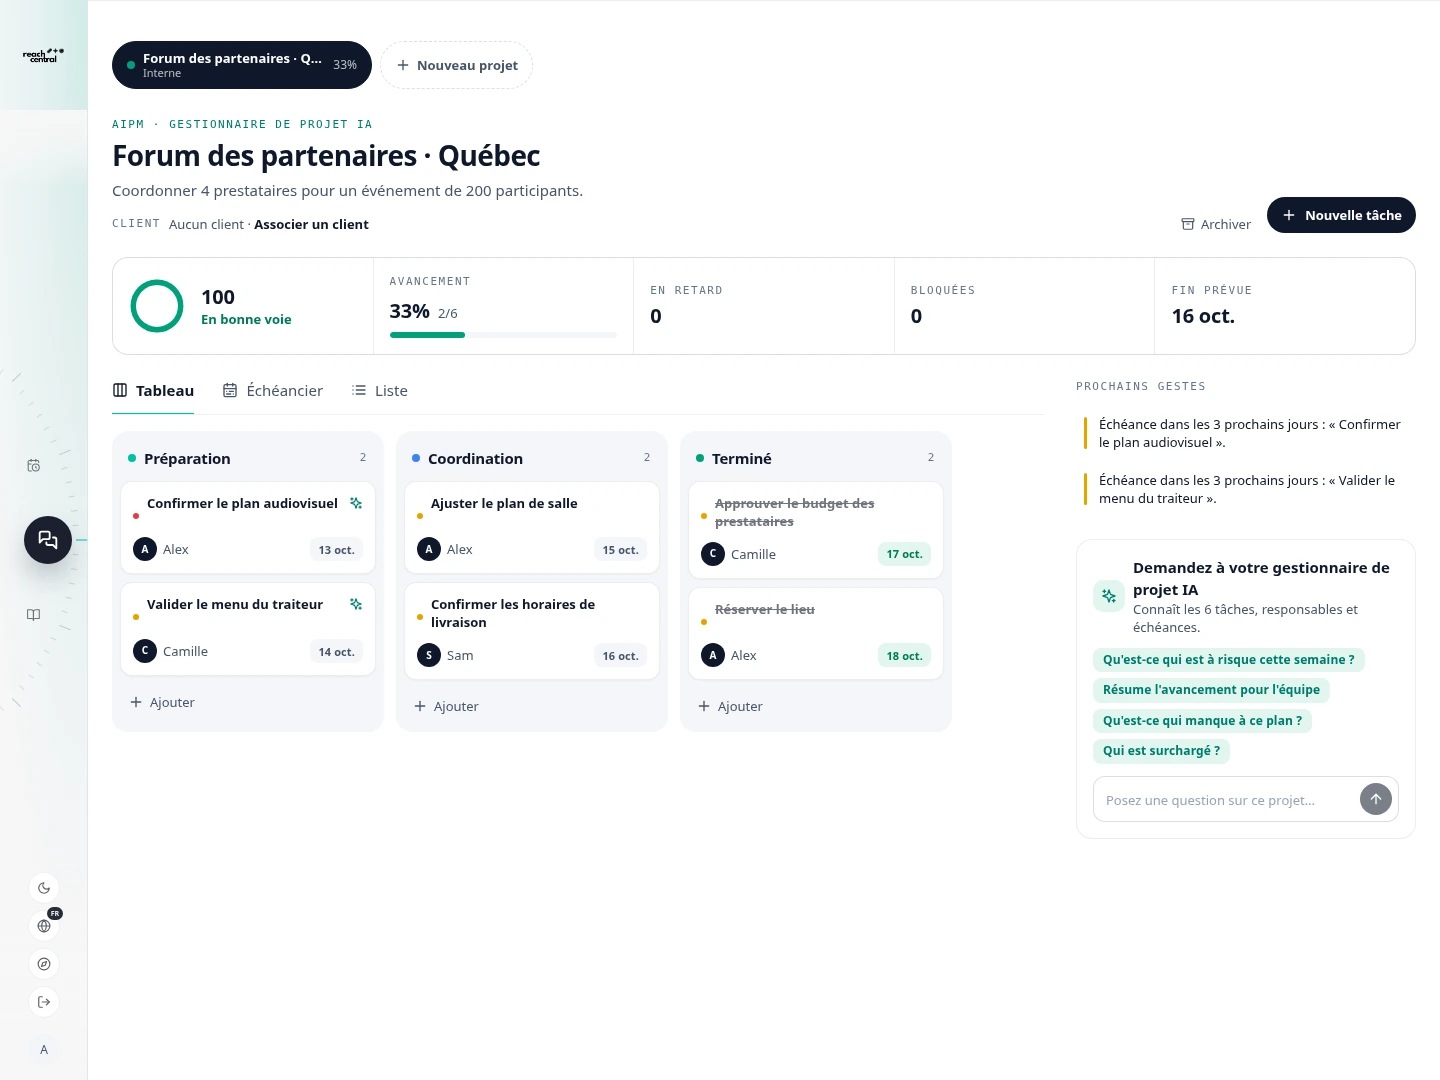Create a Nouveau projet
This screenshot has height=1080, width=1440.
(457, 65)
